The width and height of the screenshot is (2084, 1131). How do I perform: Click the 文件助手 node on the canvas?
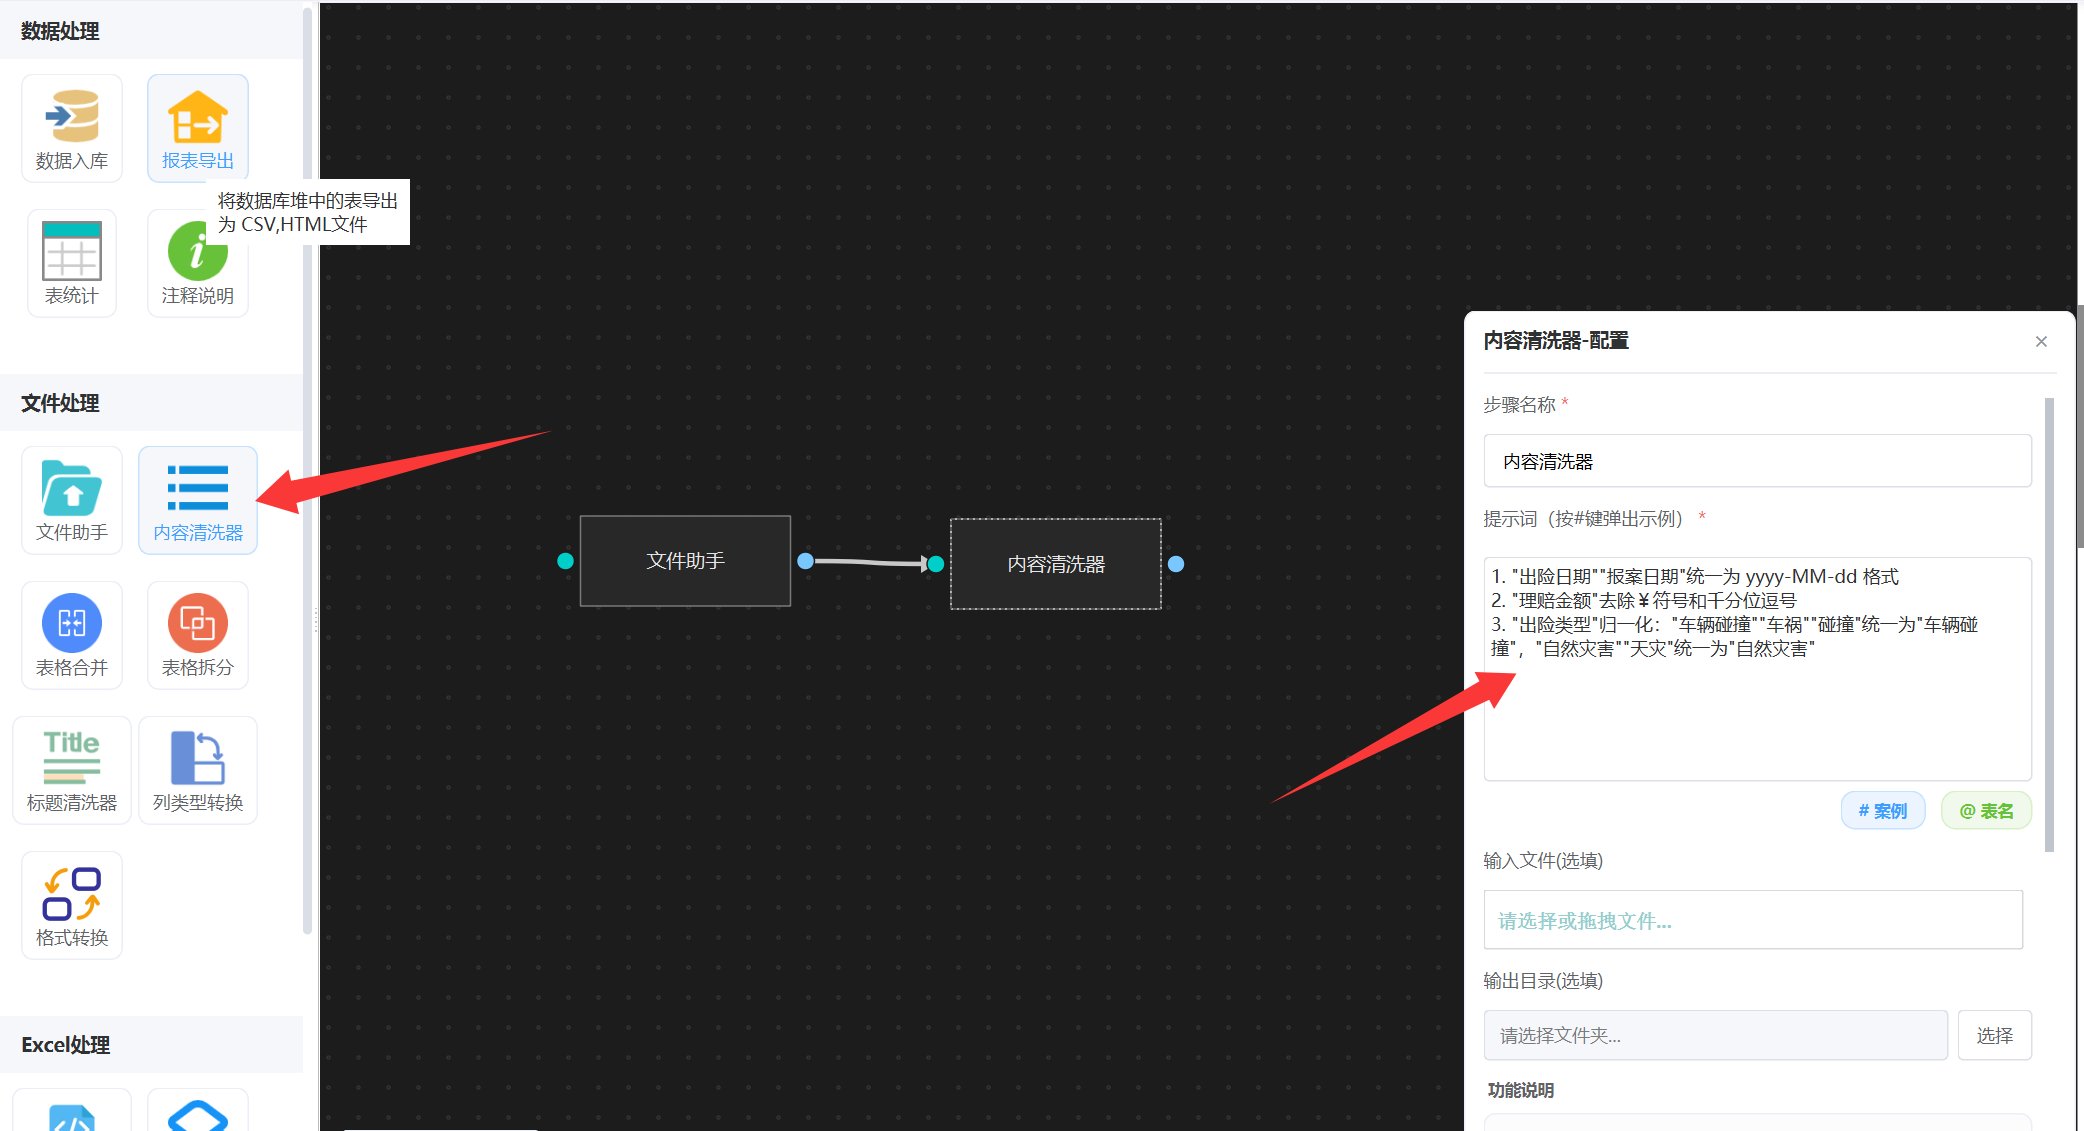click(x=685, y=561)
